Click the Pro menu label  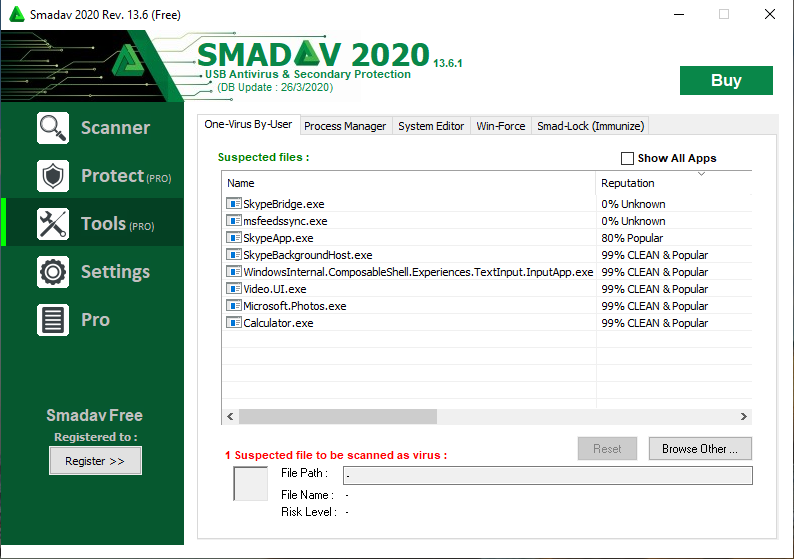click(x=95, y=320)
